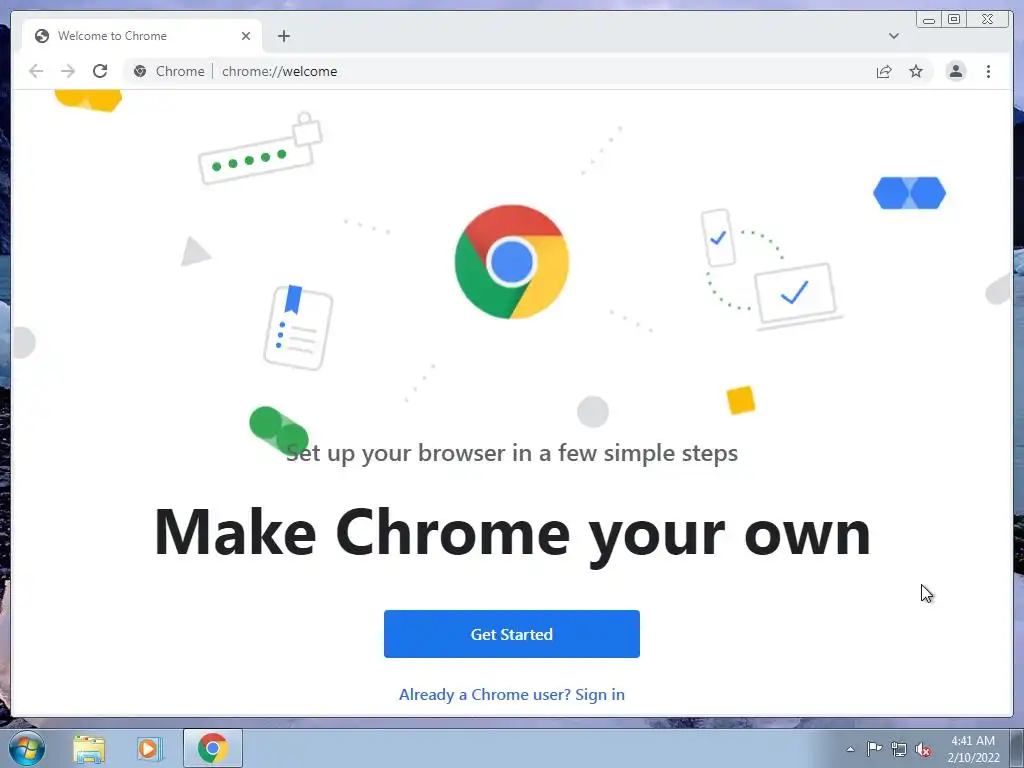This screenshot has width=1024, height=768.
Task: Open the profile avatar button
Action: coord(955,71)
